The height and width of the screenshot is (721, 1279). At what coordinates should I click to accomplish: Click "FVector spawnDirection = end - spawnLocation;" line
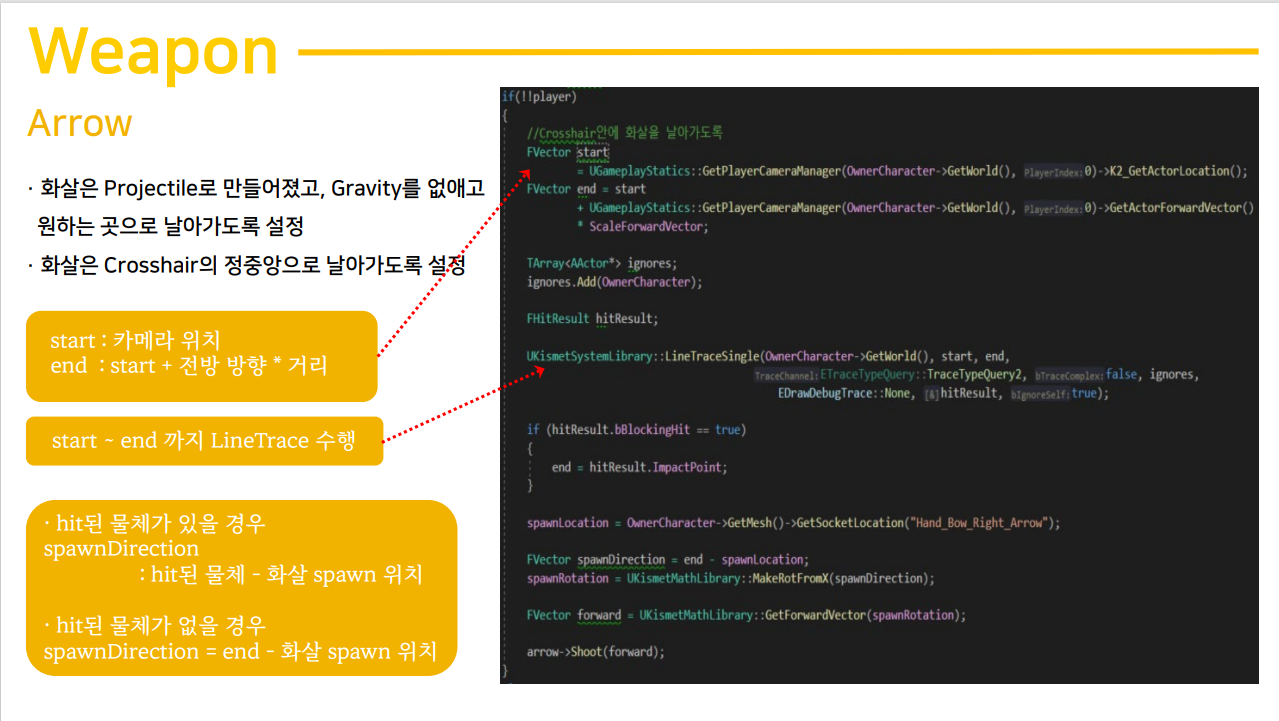coord(668,560)
